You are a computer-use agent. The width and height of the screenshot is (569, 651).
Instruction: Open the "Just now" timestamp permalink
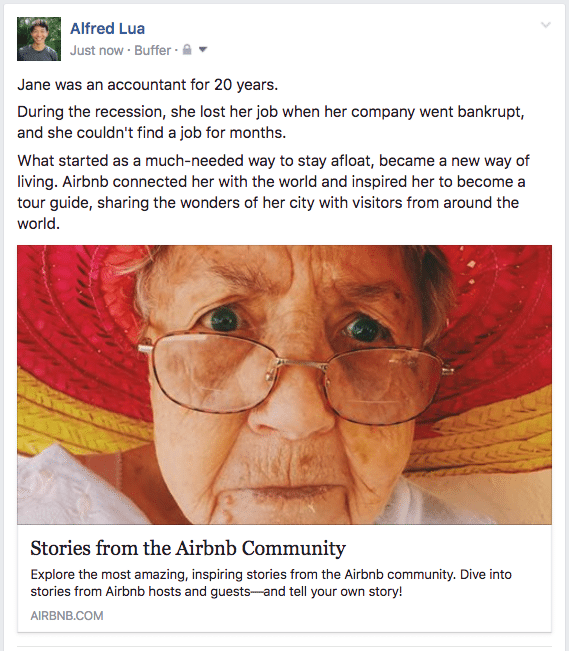(x=96, y=50)
